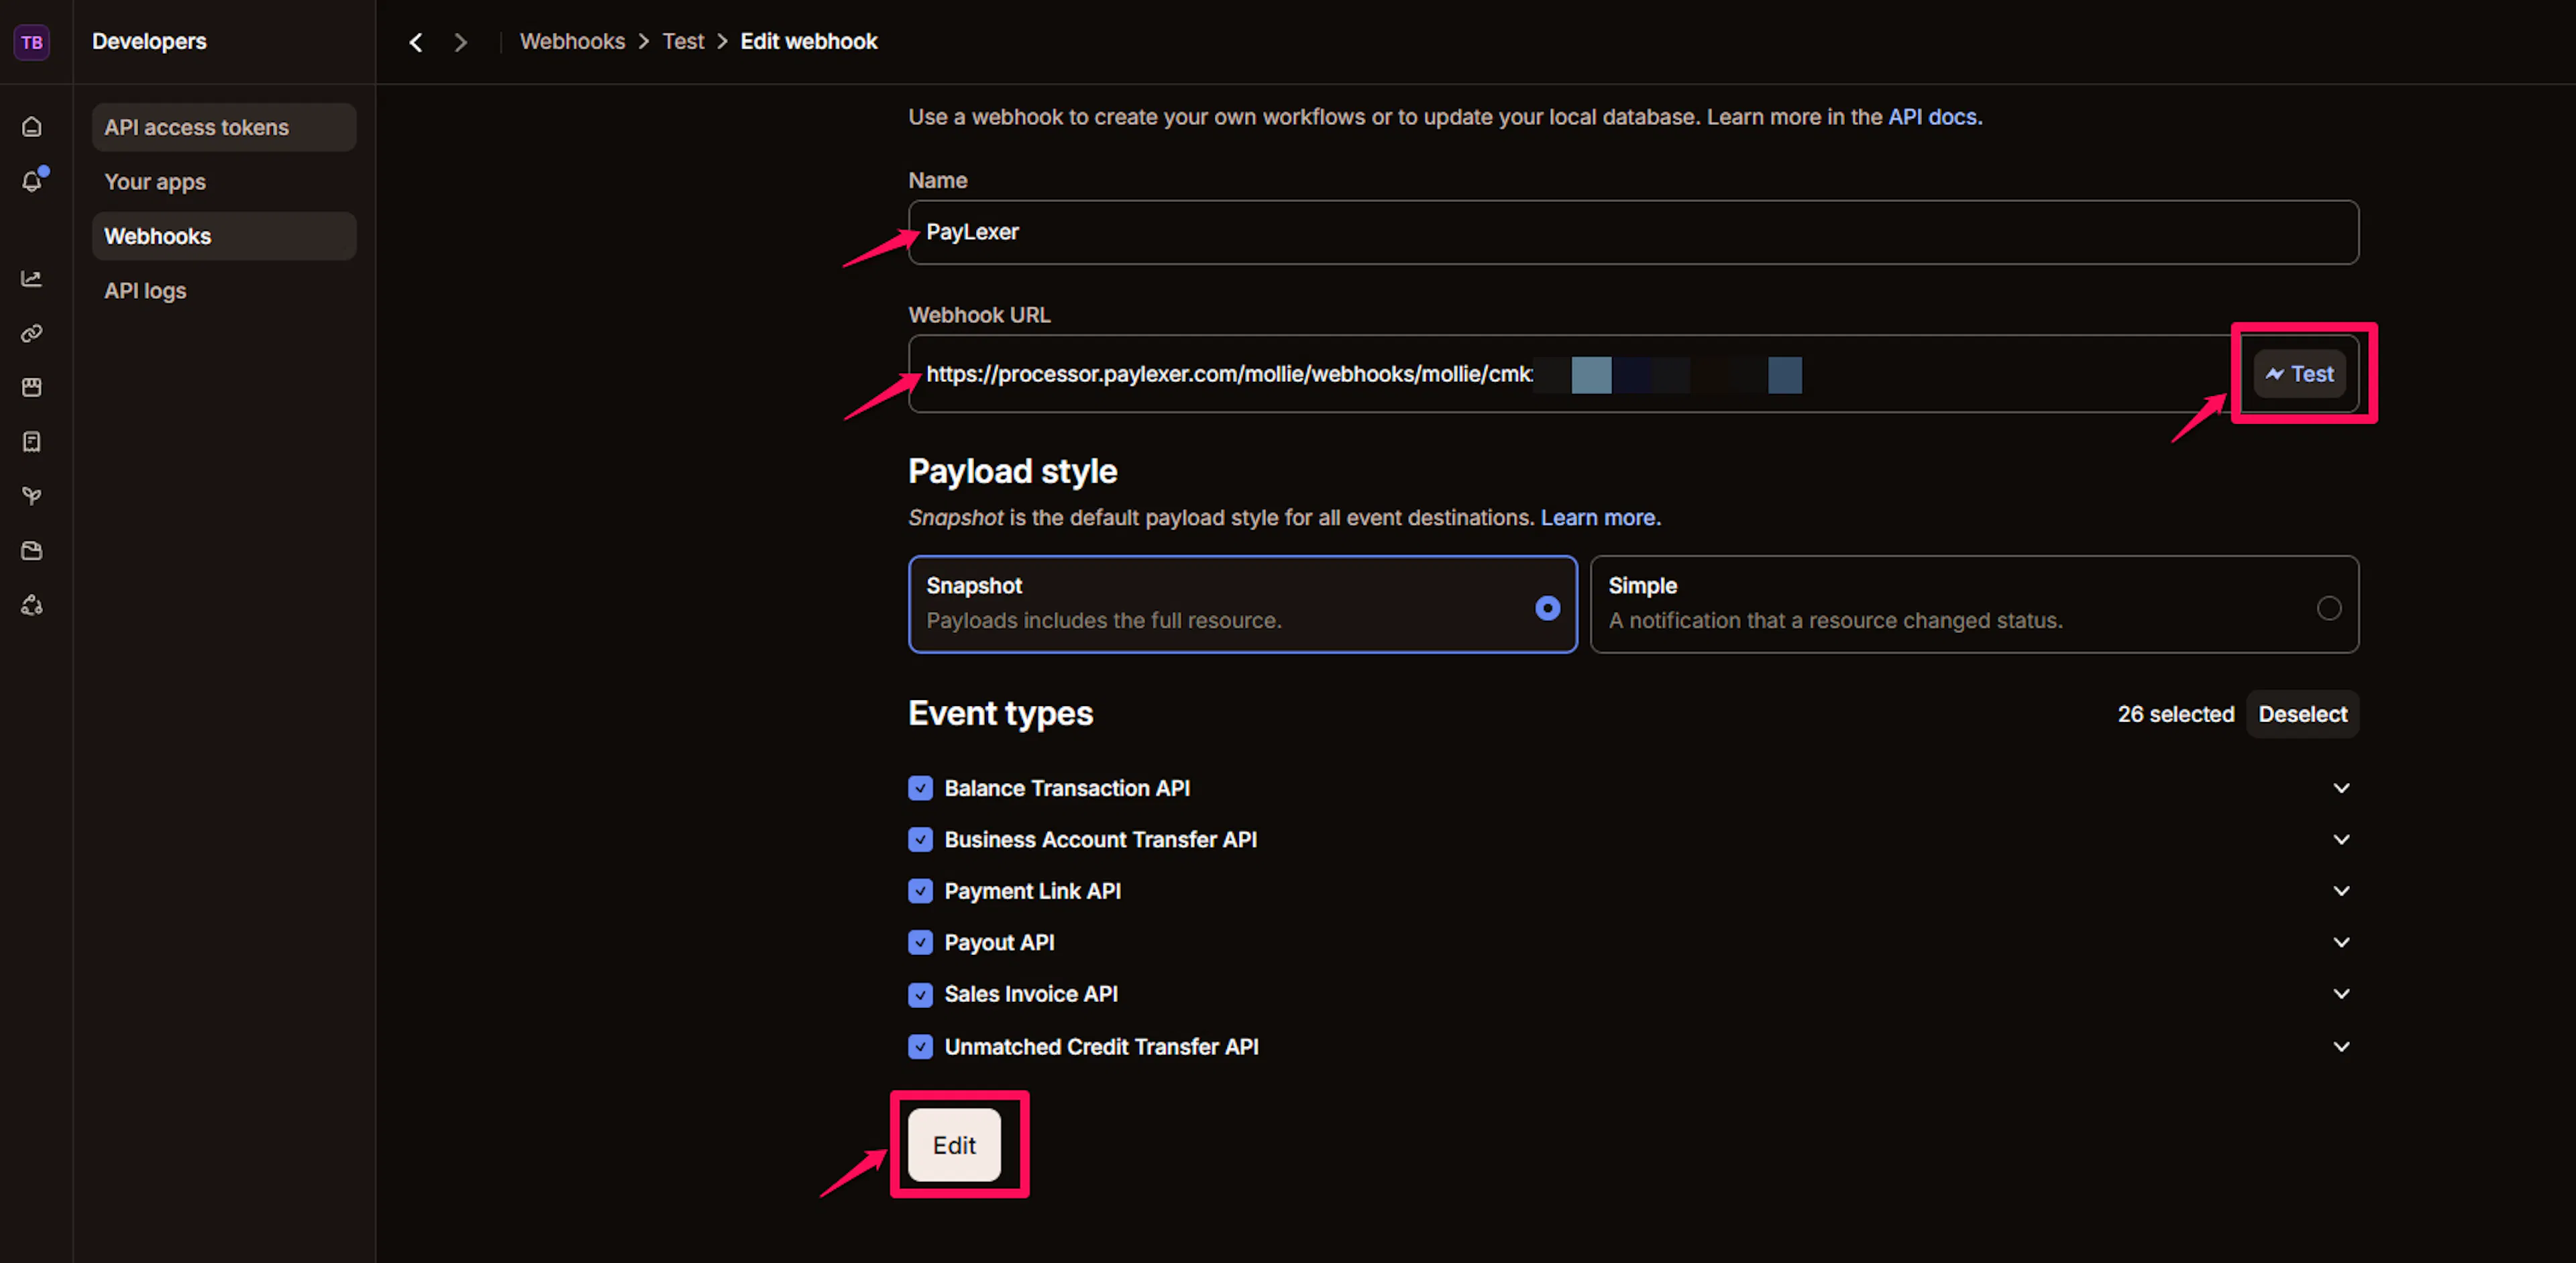The image size is (2576, 1263).
Task: Expand Unmatched Credit Transfer API chevron
Action: click(2341, 1047)
